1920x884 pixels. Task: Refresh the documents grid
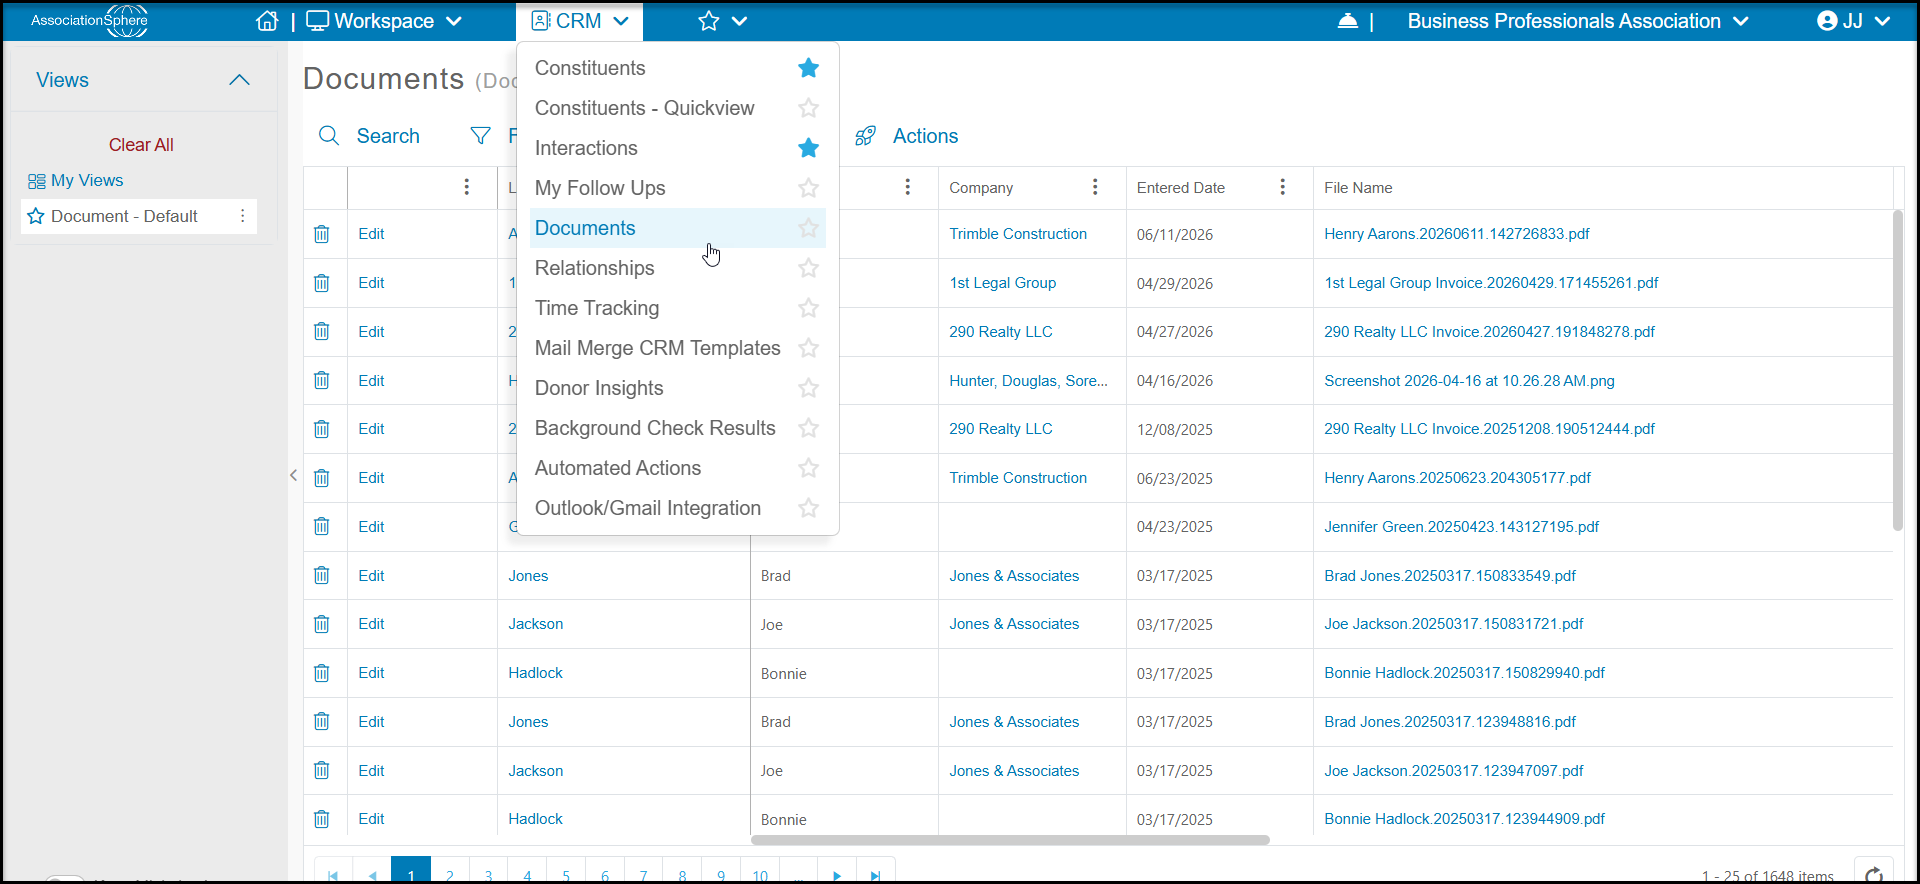tap(1874, 874)
